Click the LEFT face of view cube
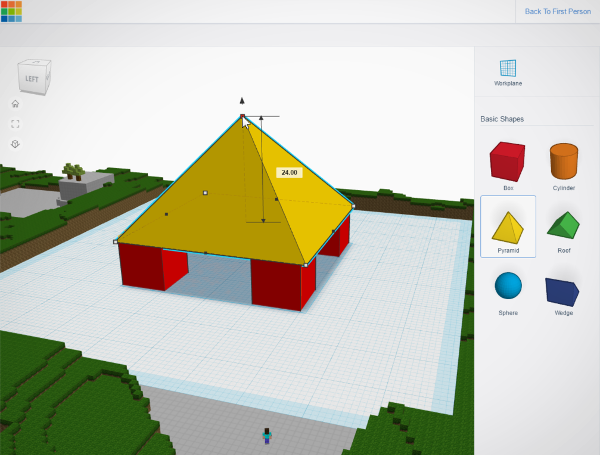The width and height of the screenshot is (600, 455). [31, 77]
